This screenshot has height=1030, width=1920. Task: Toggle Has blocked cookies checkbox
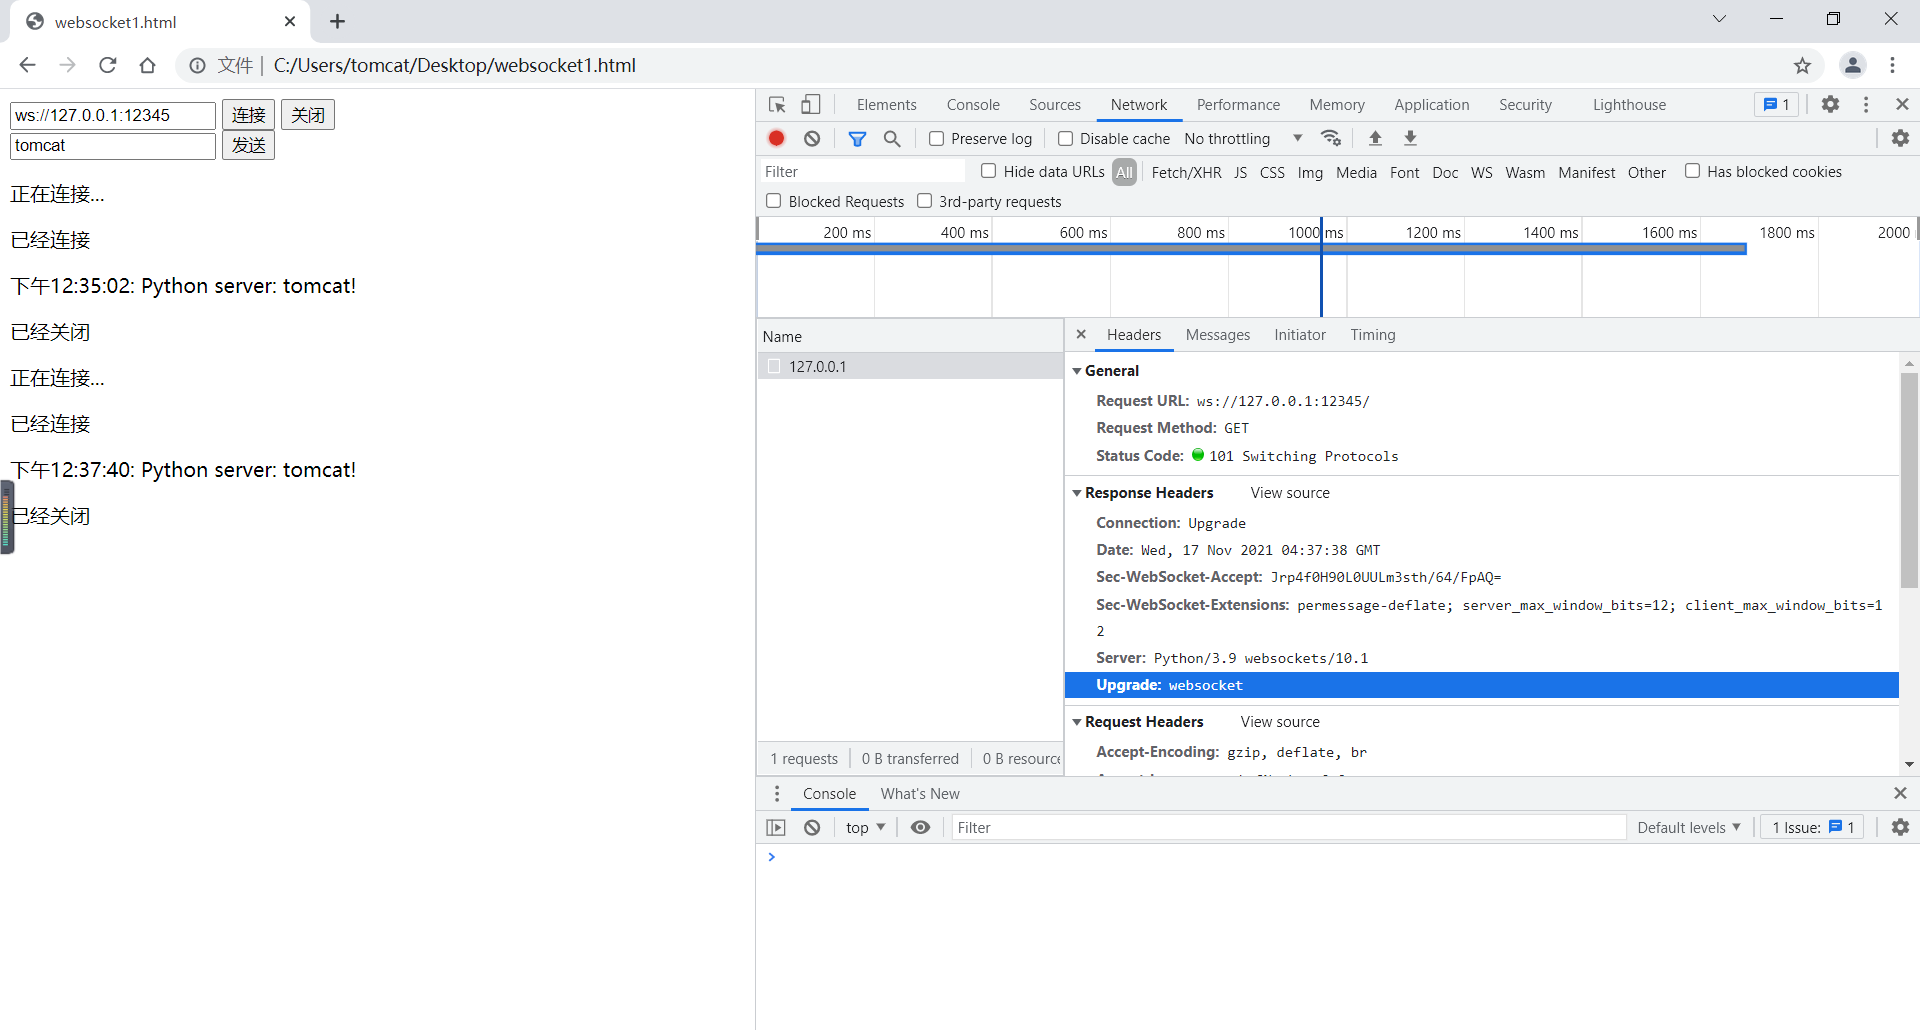click(1692, 171)
